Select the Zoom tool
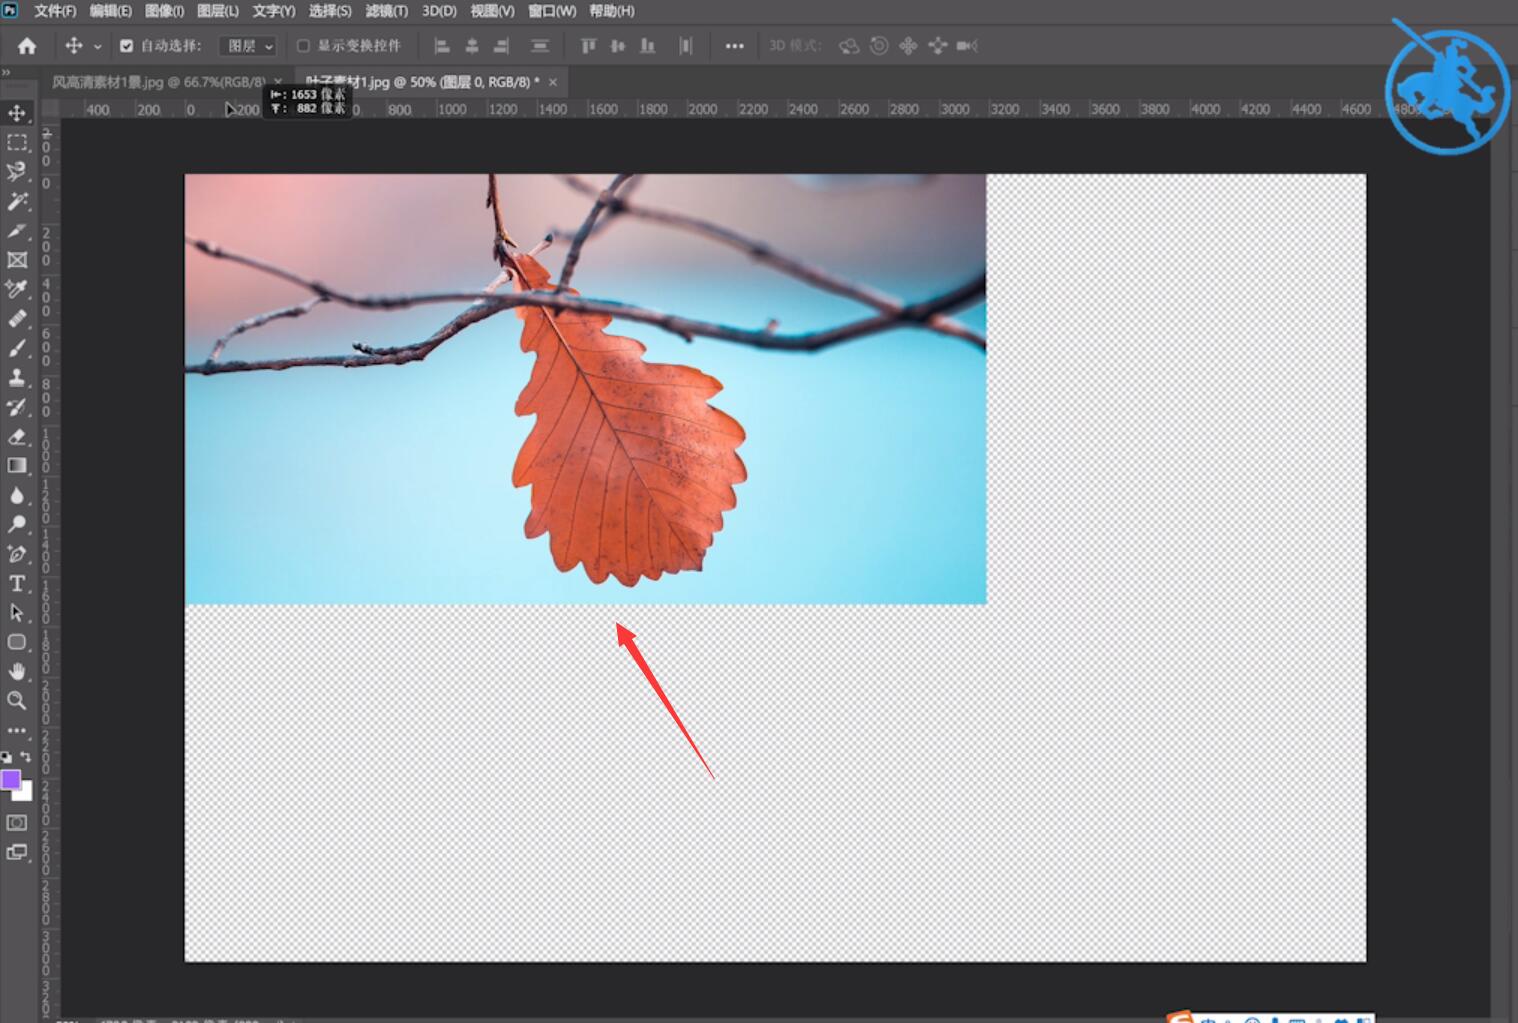 [17, 700]
